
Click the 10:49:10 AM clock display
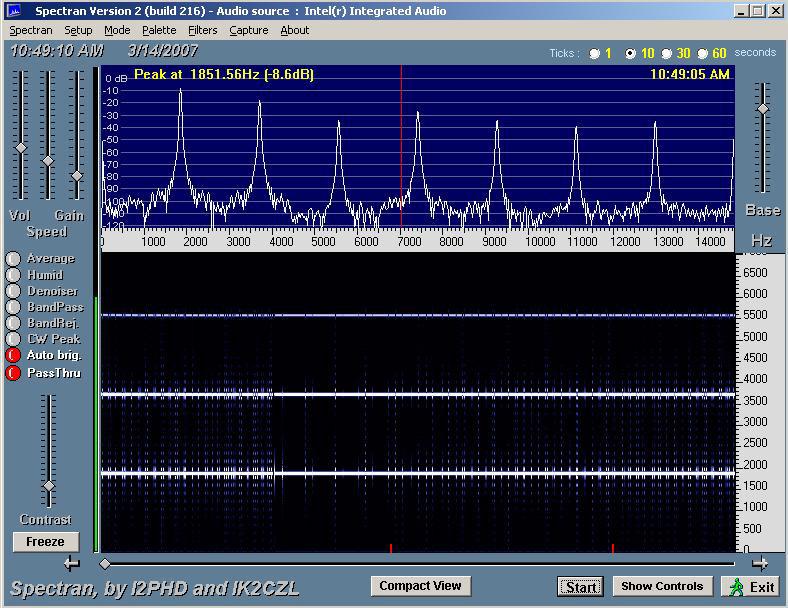(x=57, y=51)
